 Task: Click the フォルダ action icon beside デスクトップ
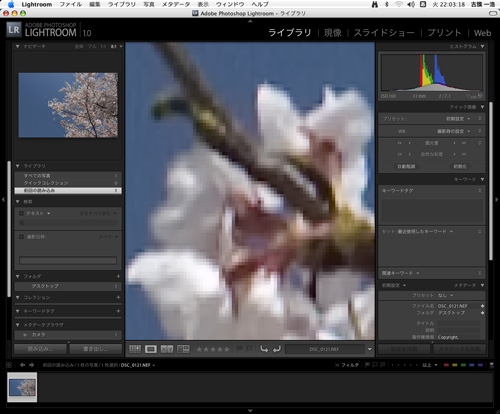point(482,313)
